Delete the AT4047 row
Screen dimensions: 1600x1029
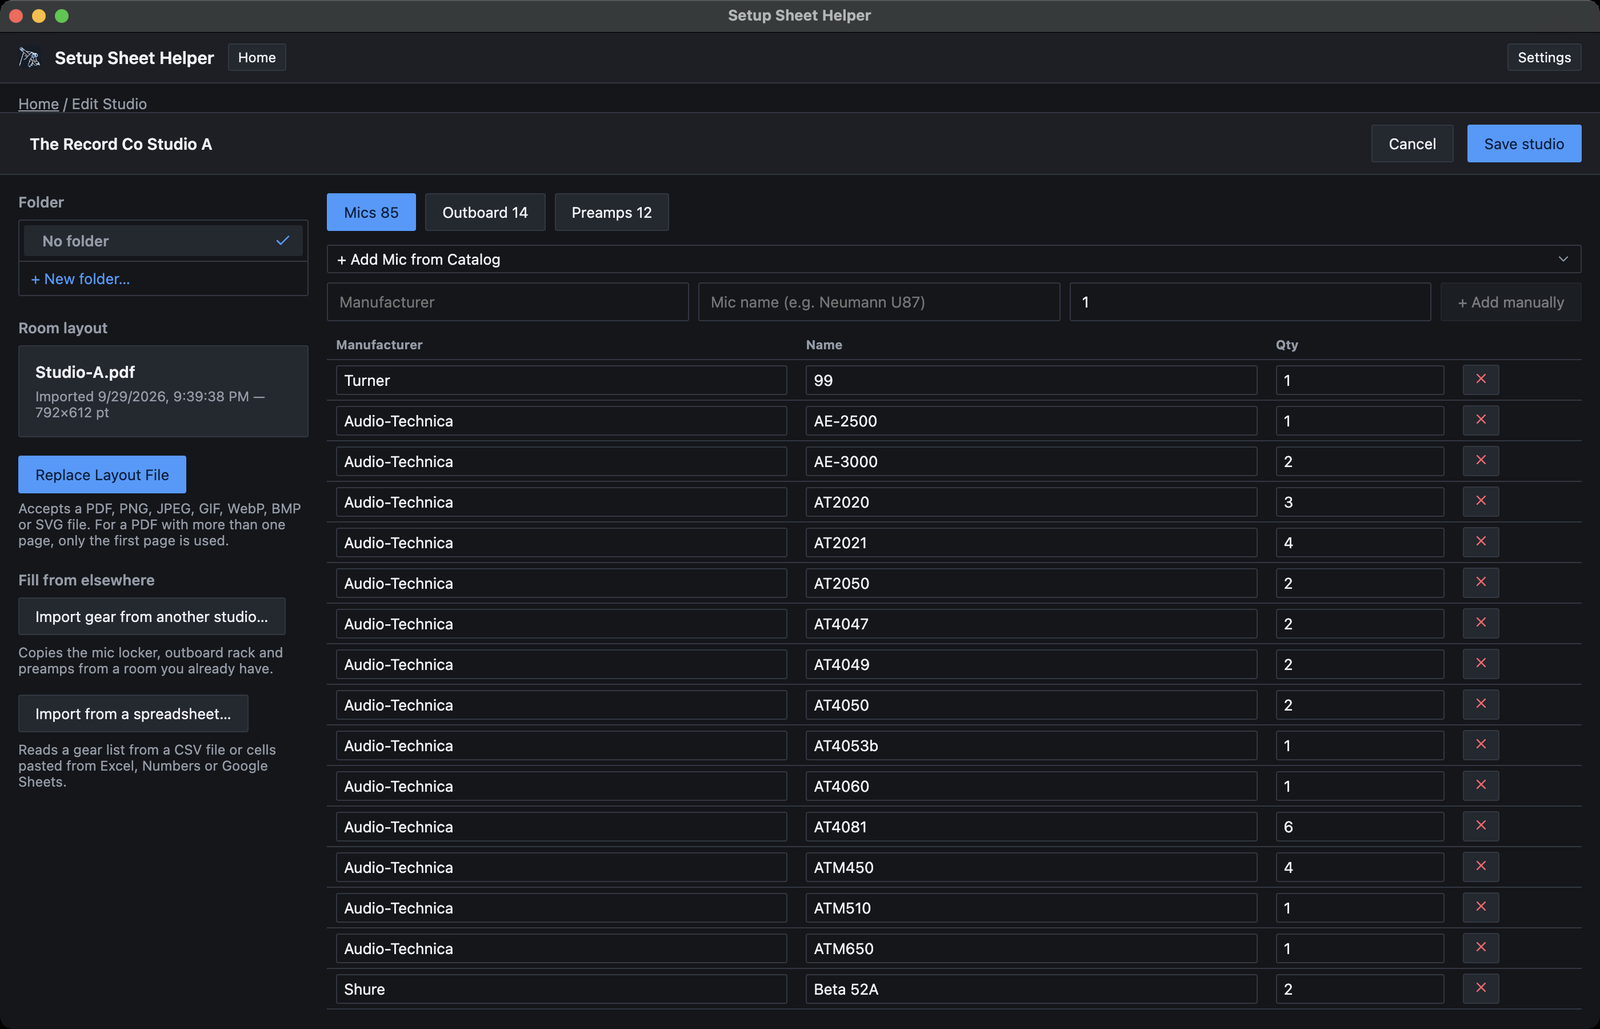point(1480,623)
